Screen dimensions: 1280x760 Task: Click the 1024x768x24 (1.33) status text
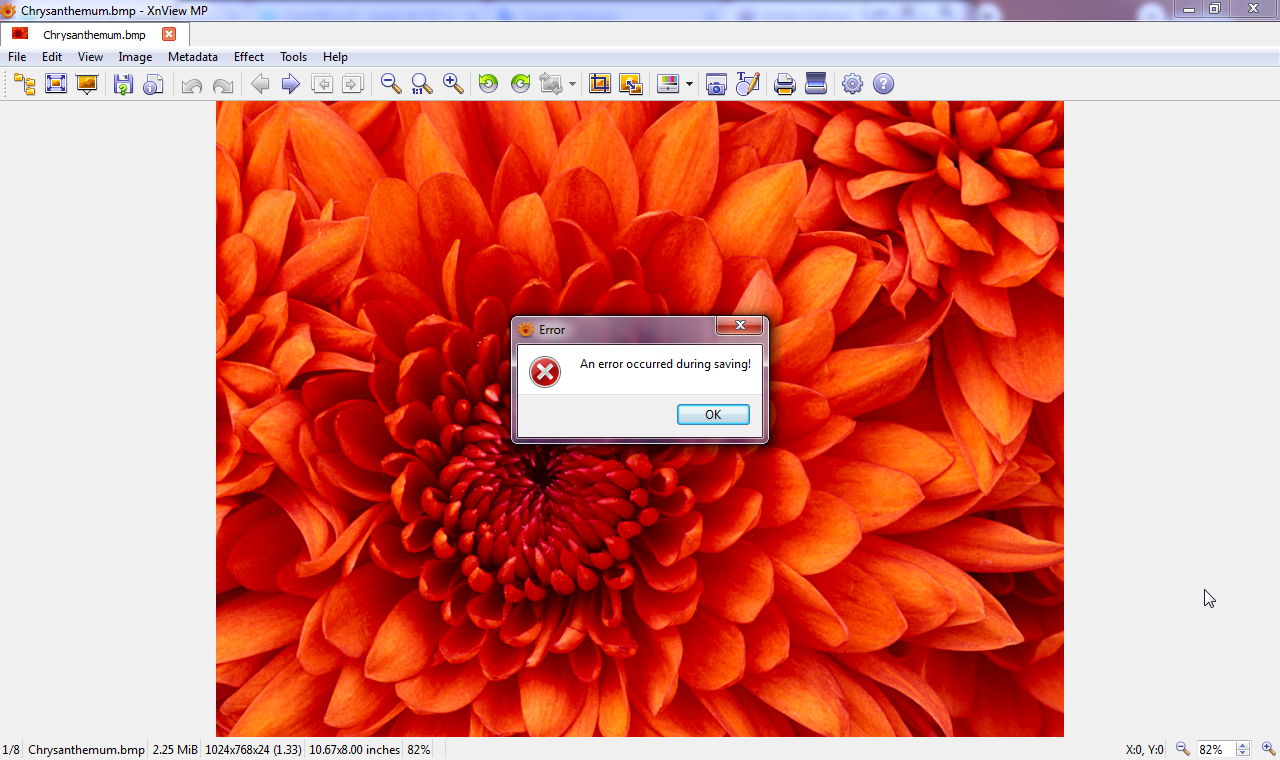point(254,750)
